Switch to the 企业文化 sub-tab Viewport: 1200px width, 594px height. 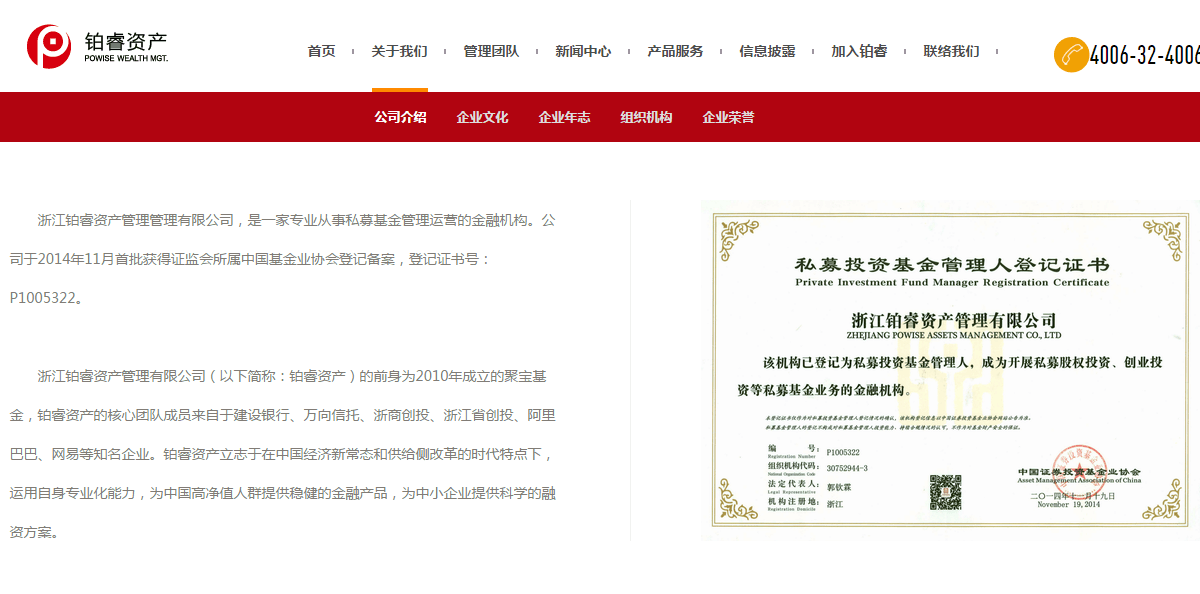click(x=482, y=117)
